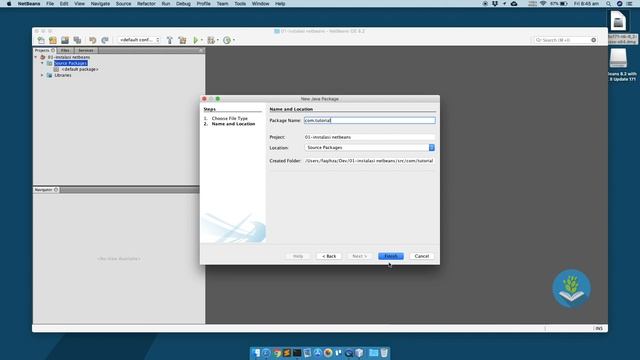Open the Team menu

222,4
